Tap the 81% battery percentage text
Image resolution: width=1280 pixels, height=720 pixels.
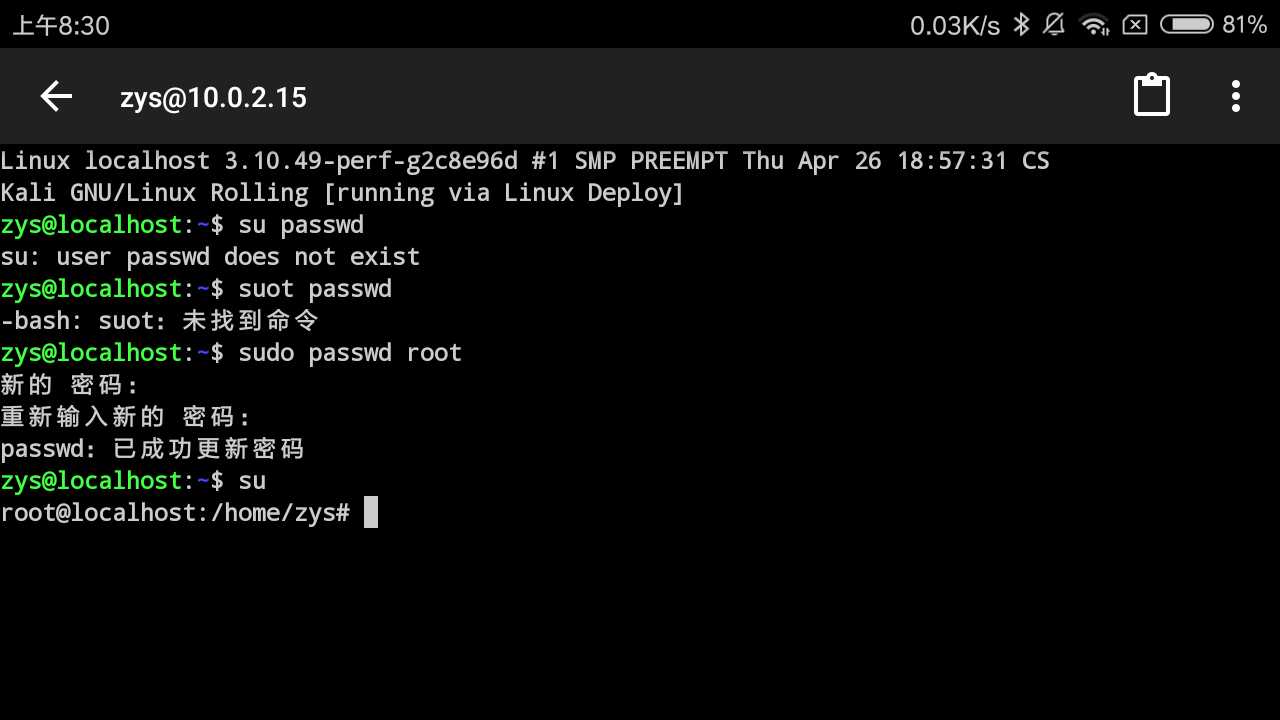click(x=1245, y=25)
